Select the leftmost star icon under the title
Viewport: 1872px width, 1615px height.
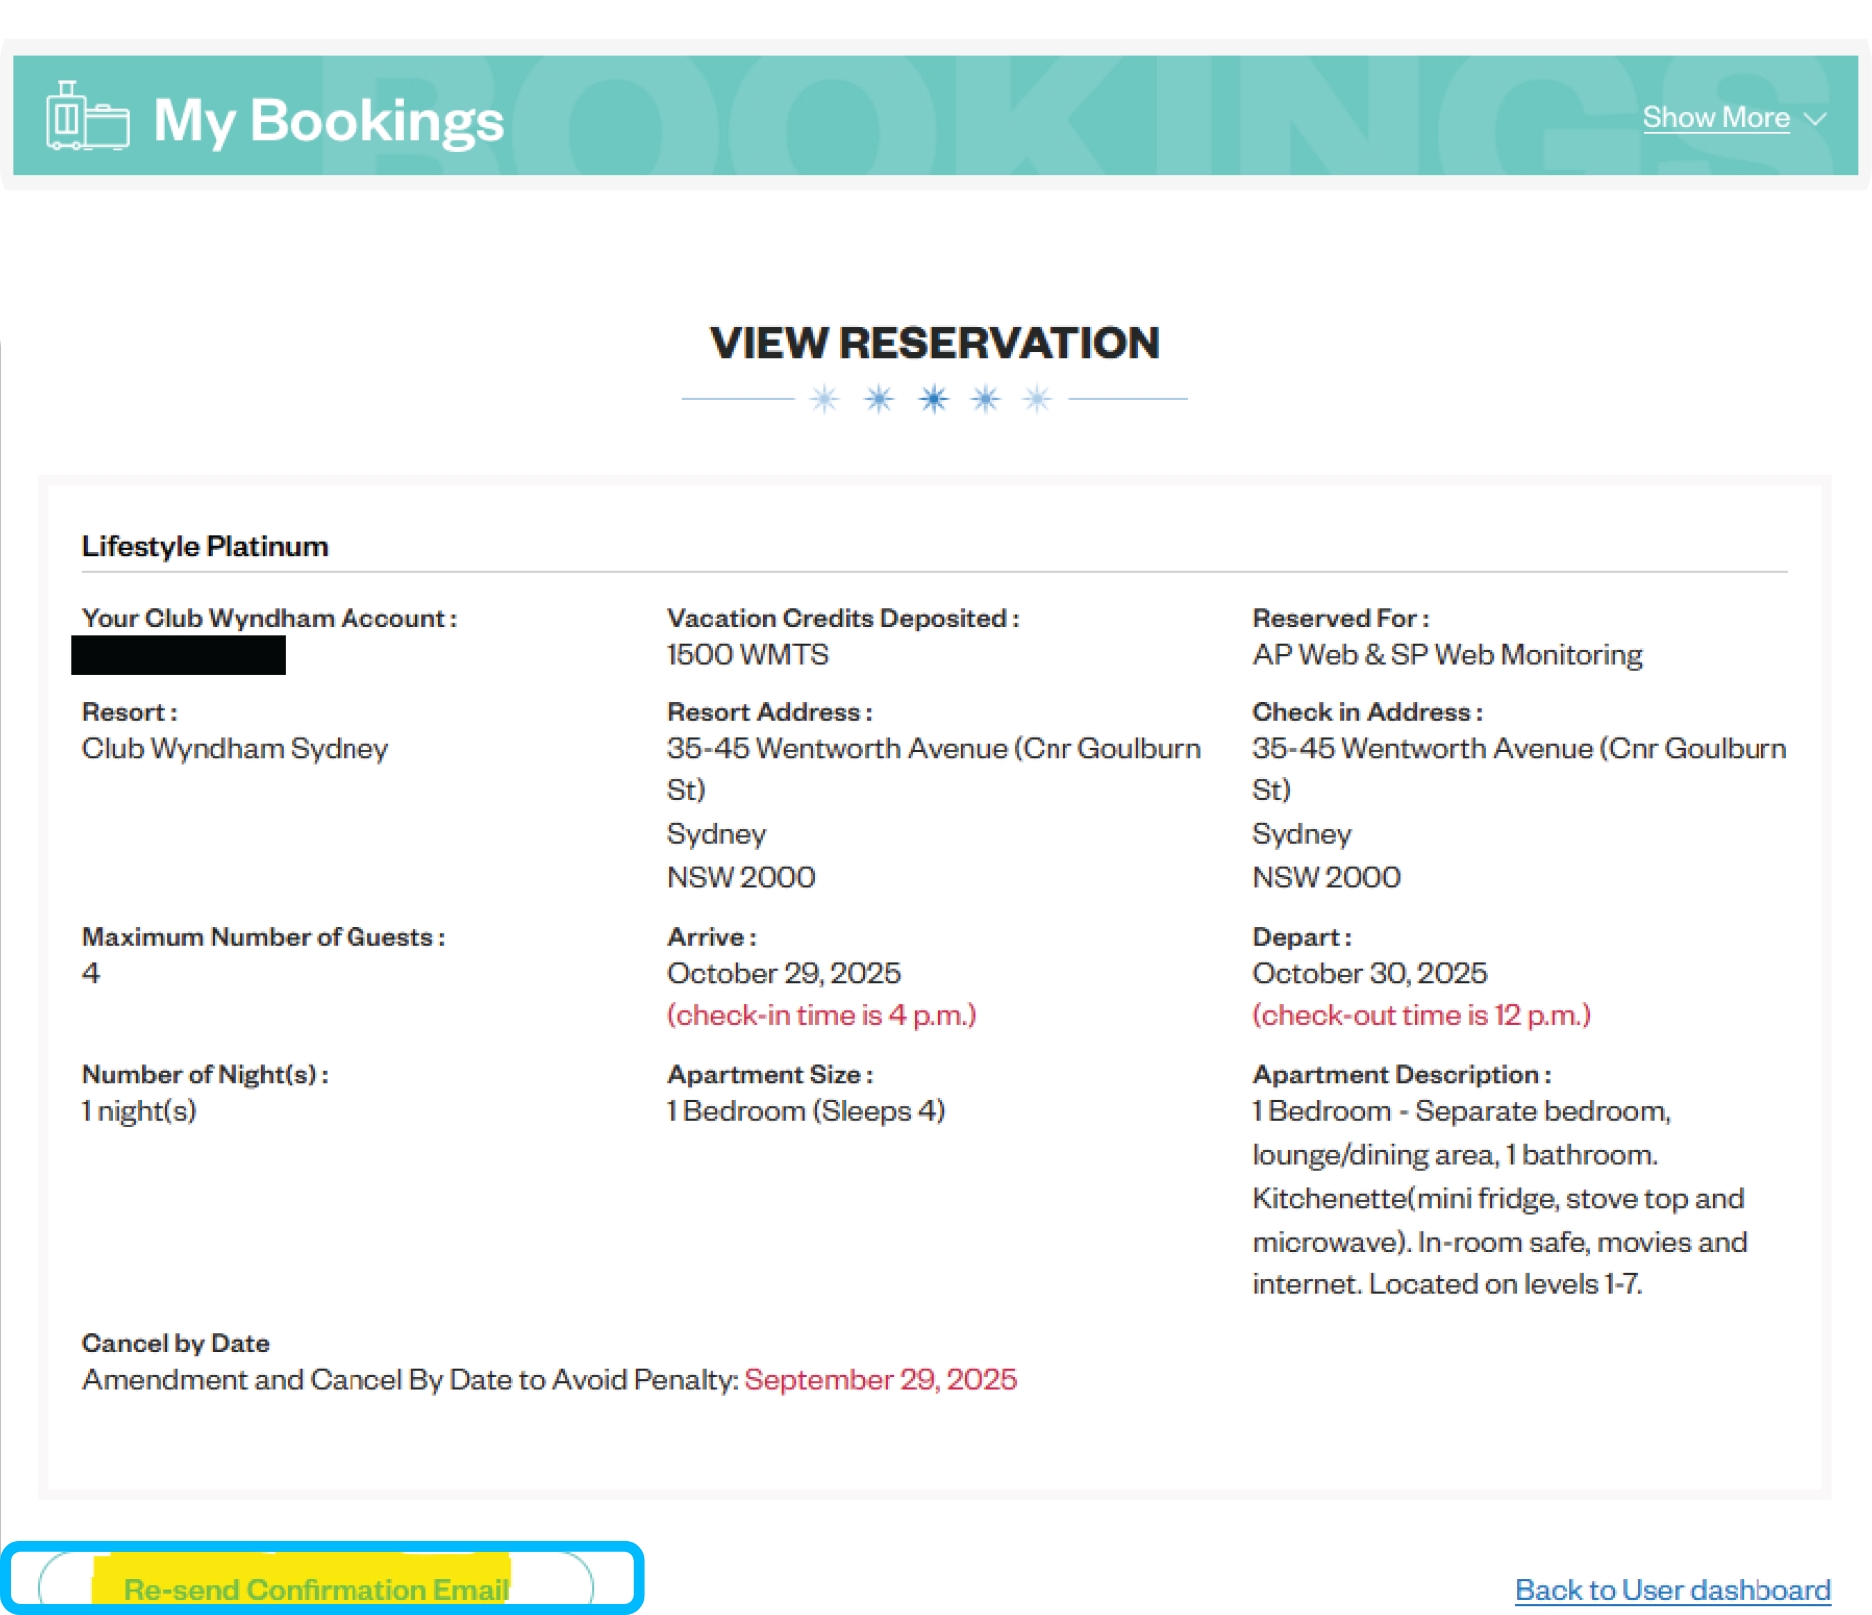[823, 398]
